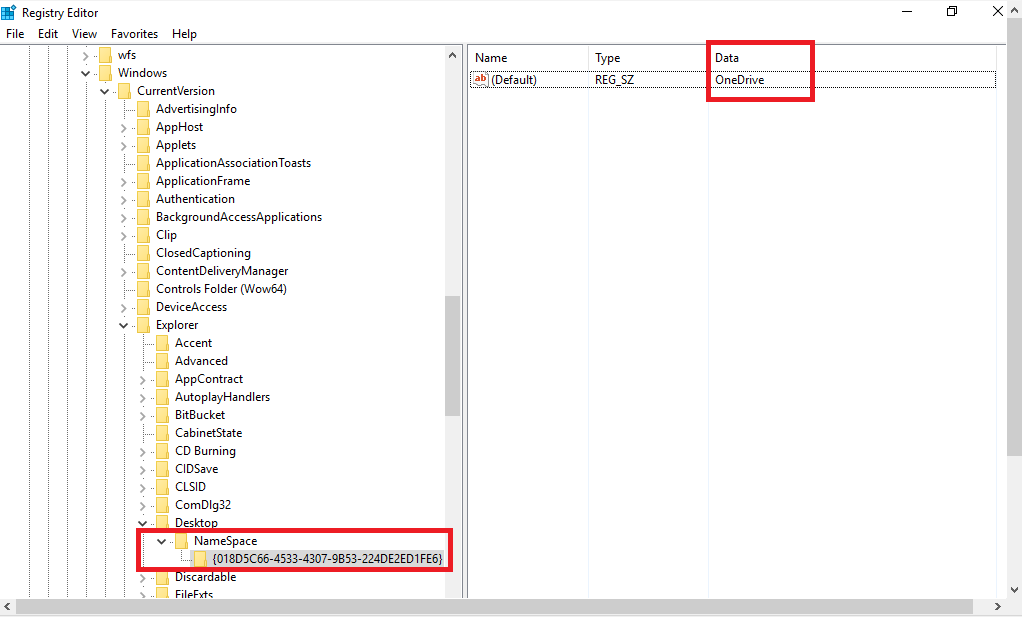Click the ContentDeliveryManager folder icon
The image size is (1022, 617).
[x=143, y=270]
